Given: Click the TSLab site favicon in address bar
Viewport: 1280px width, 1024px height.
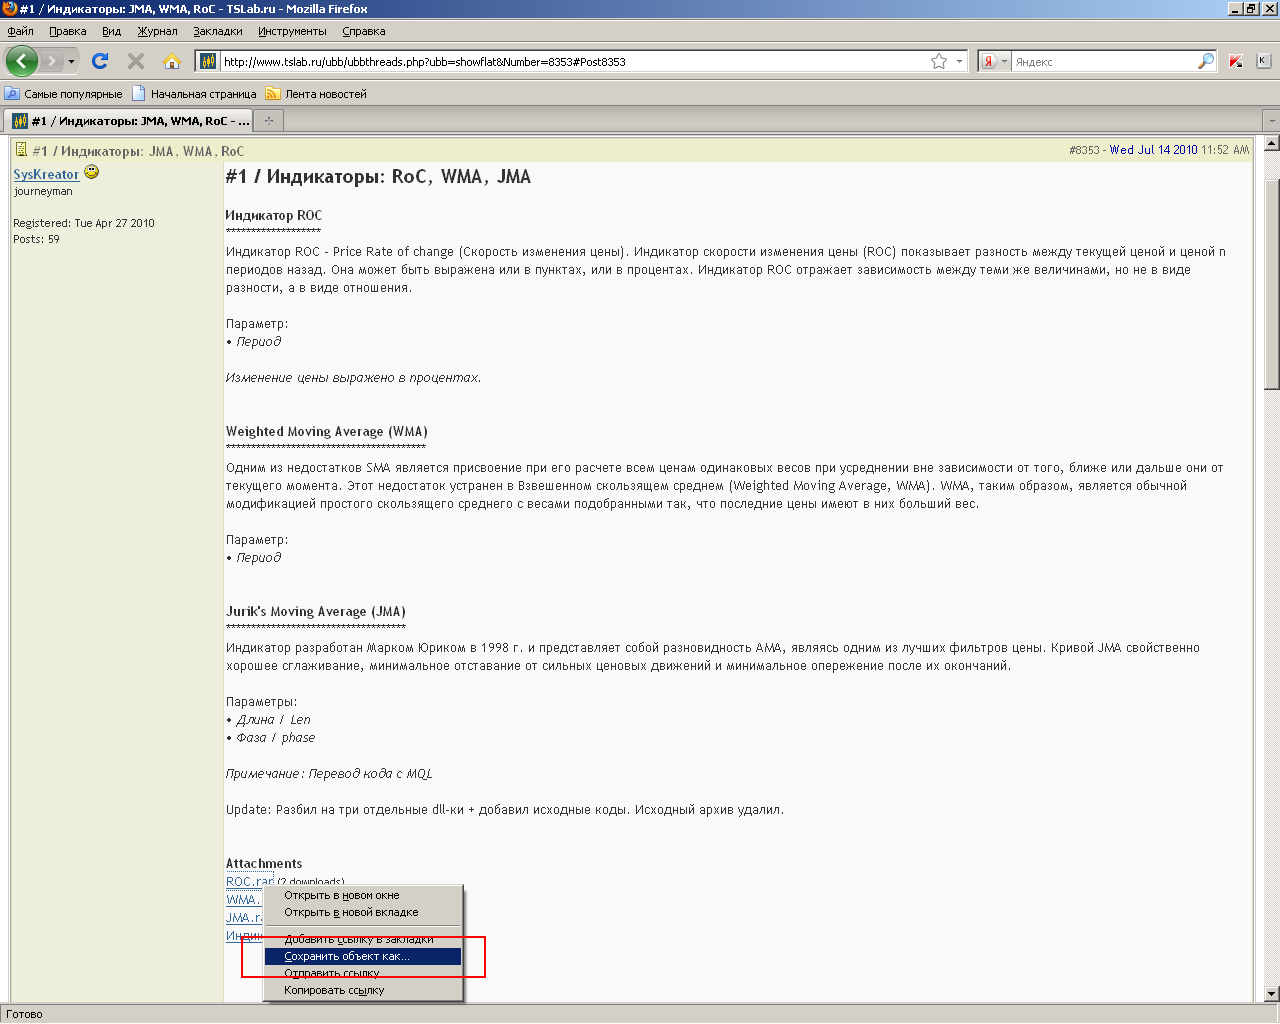Looking at the screenshot, I should coord(208,61).
